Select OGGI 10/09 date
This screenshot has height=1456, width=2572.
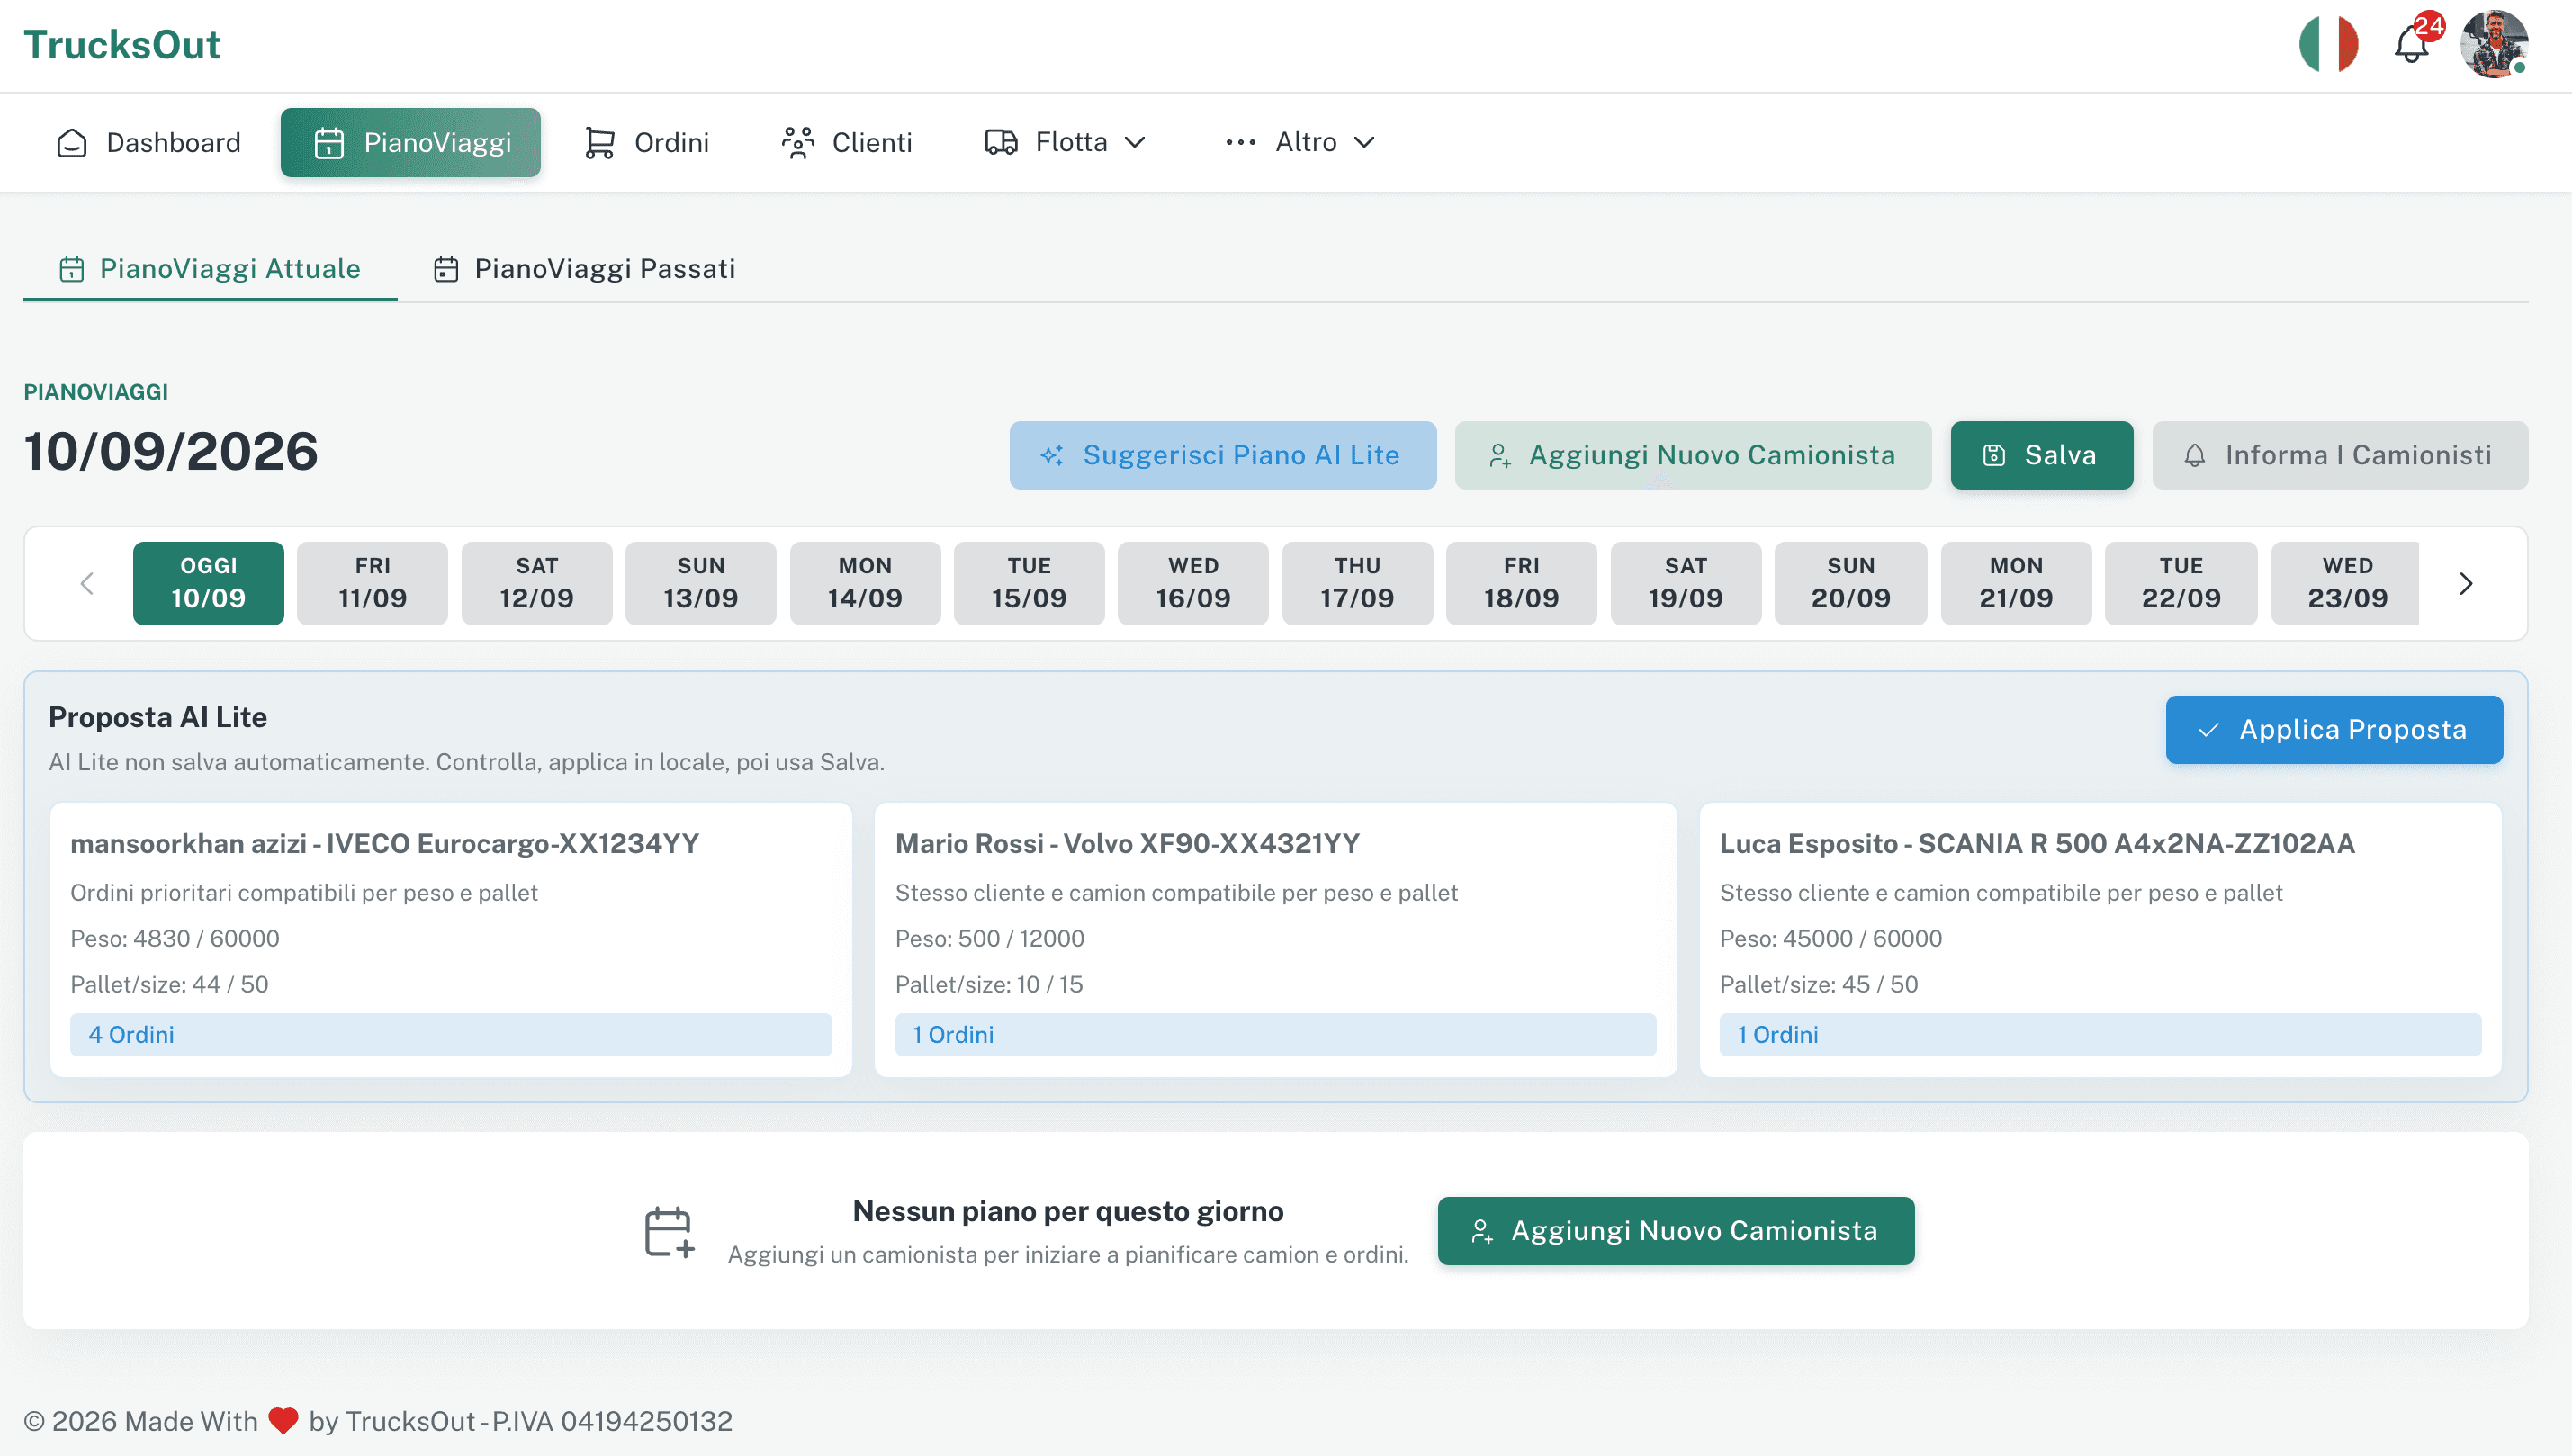[208, 583]
